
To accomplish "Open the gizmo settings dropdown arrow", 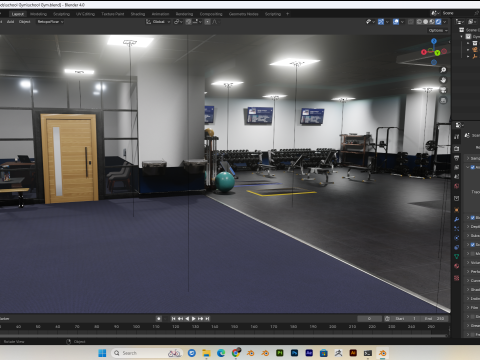I will pyautogui.click(x=387, y=22).
